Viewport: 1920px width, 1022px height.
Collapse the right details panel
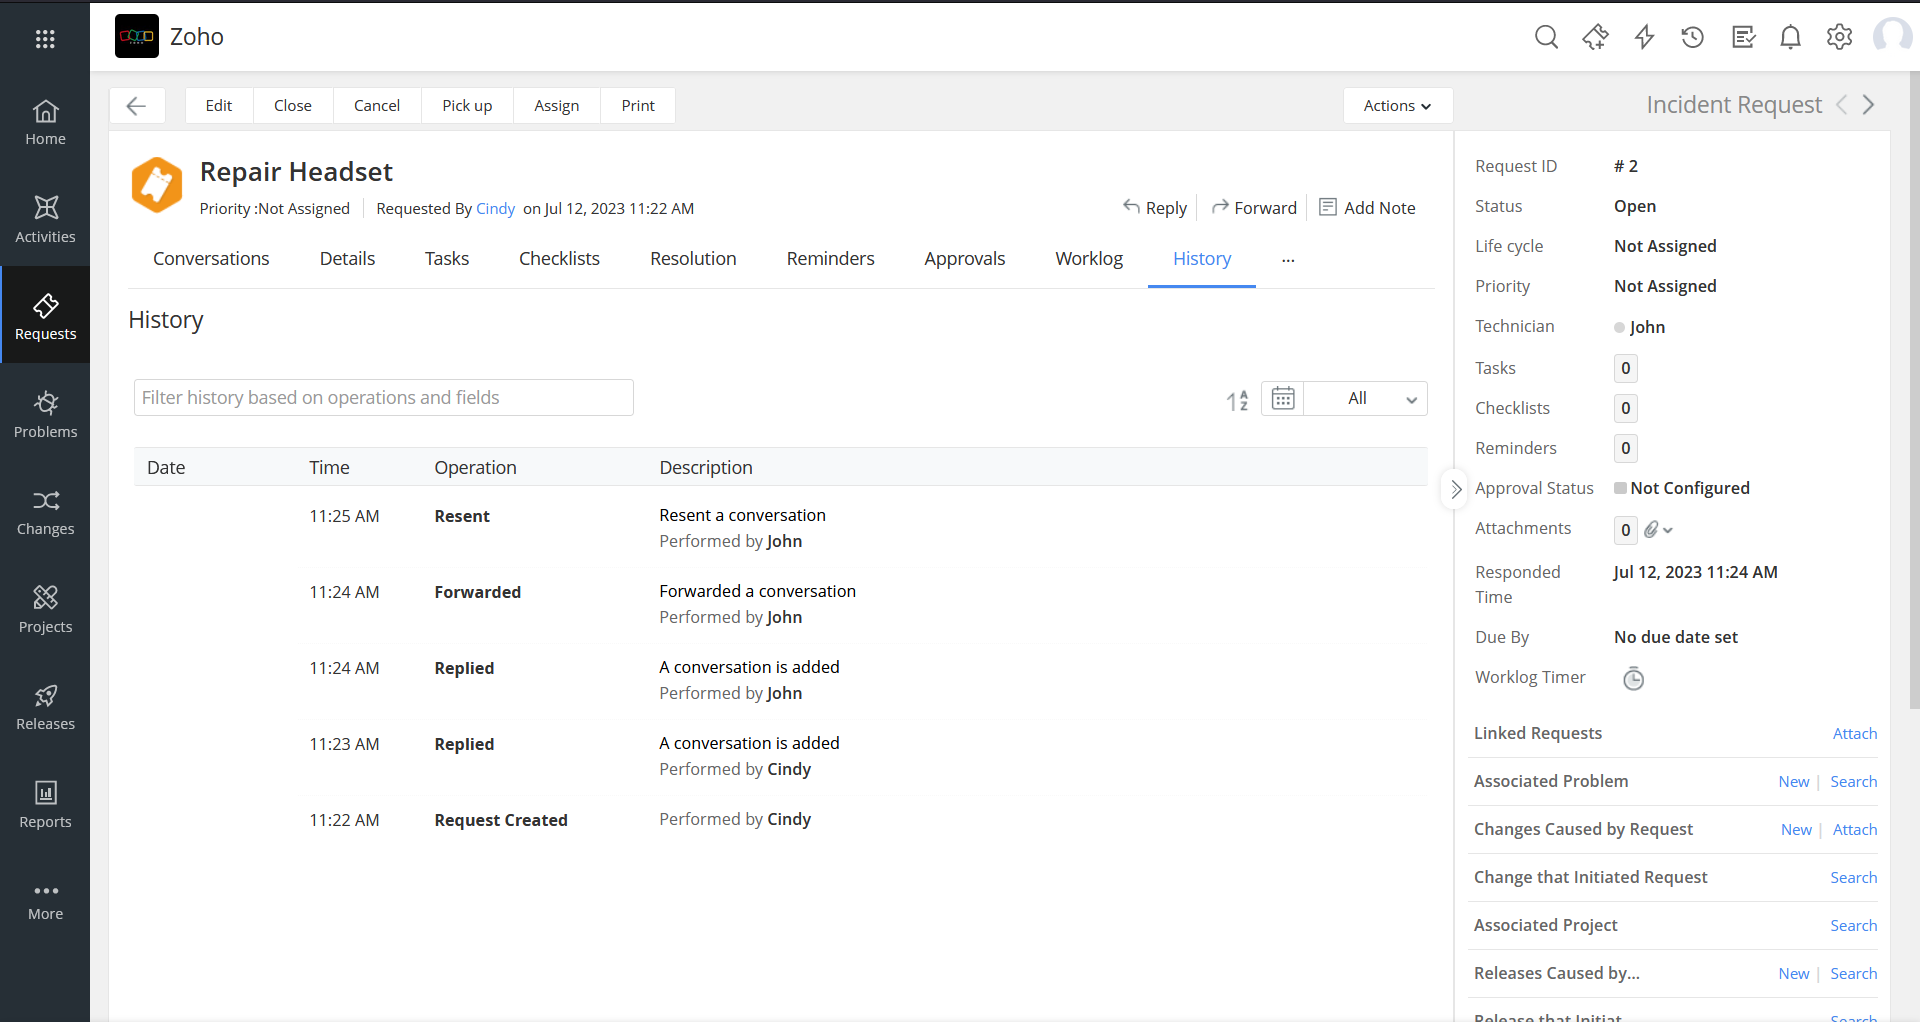tap(1455, 489)
